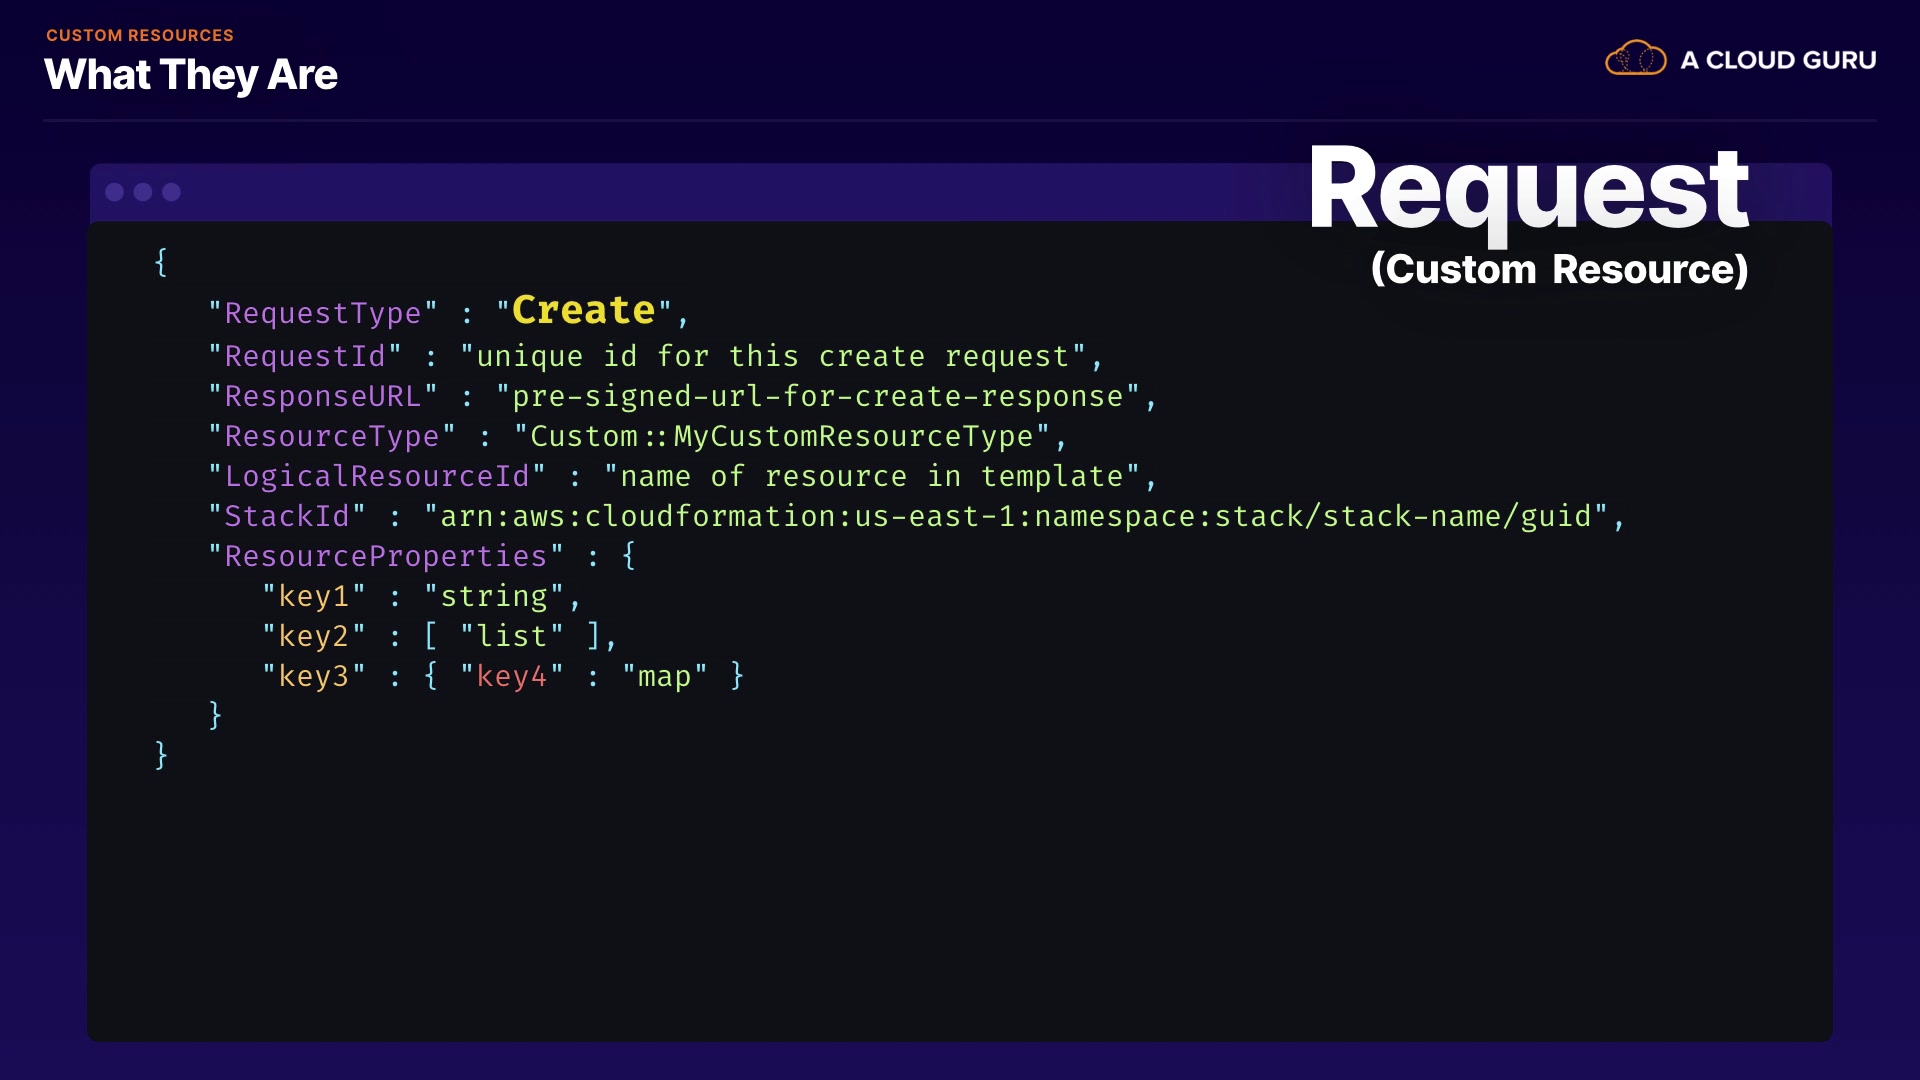Click the RequestType key

click(322, 314)
